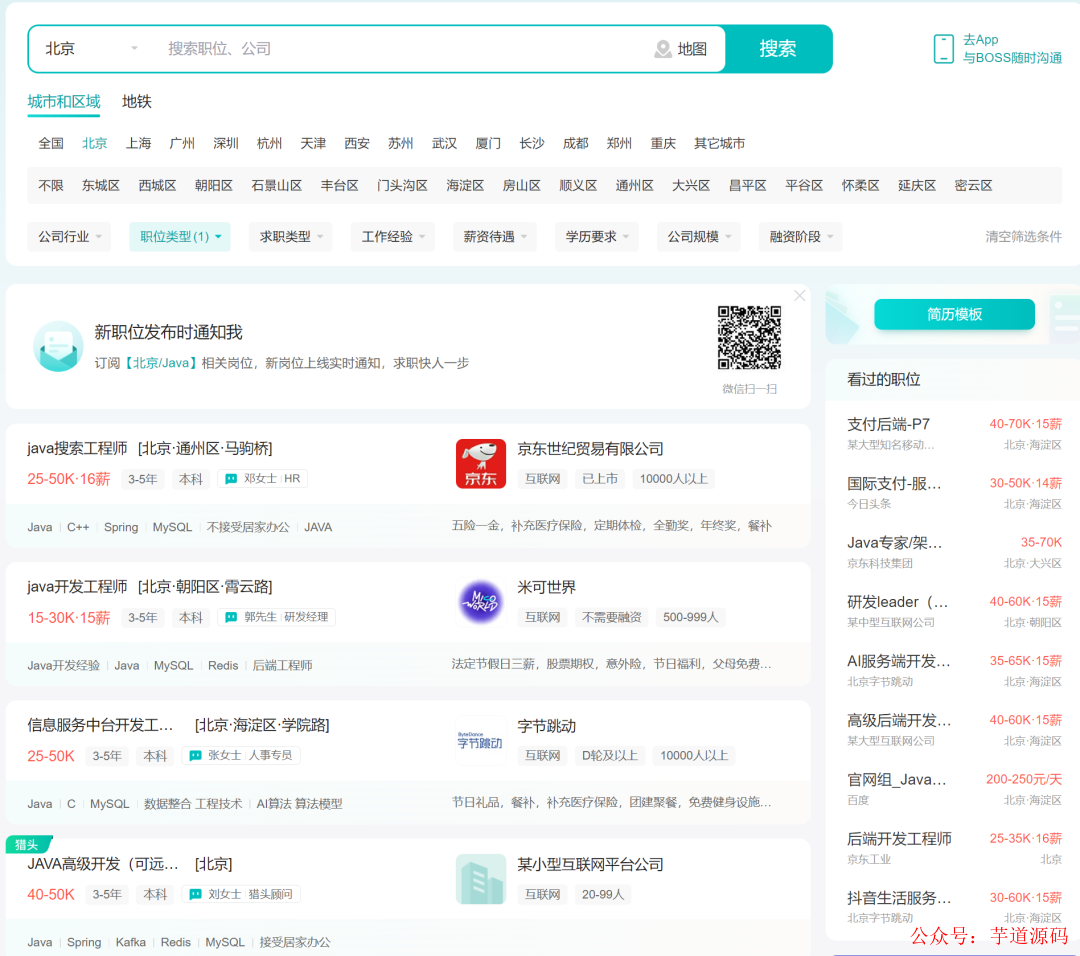Open 字节跳动 company name link

pos(546,726)
